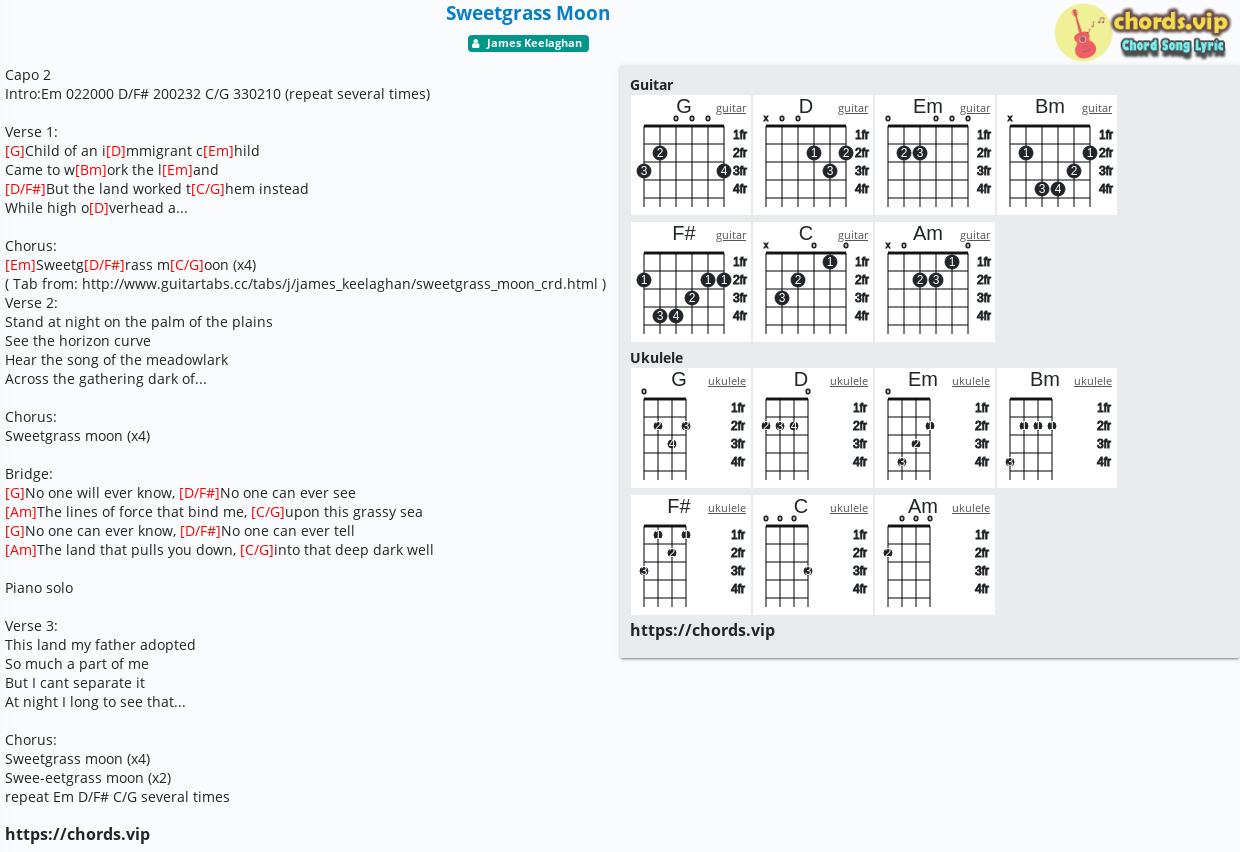Follow the 'guitar' link beside the F# chord

click(731, 235)
